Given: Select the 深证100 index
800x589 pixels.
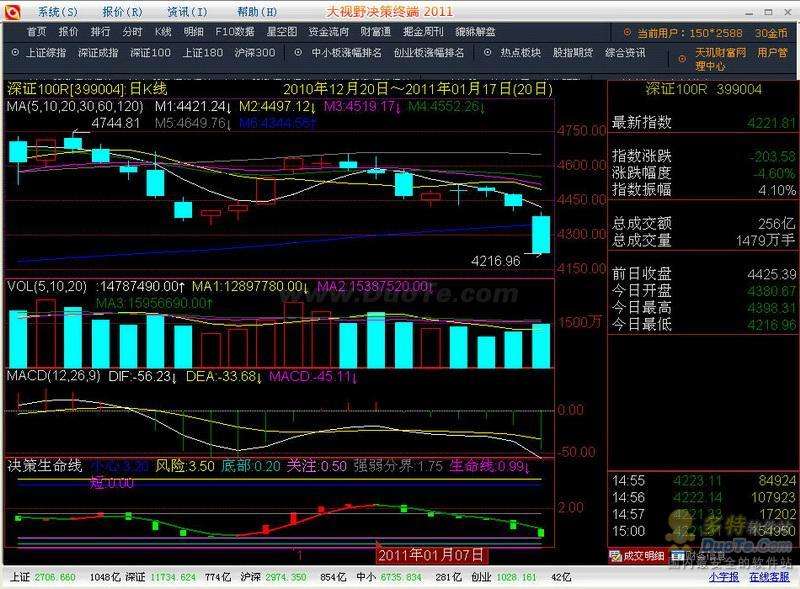Looking at the screenshot, I should coord(151,53).
